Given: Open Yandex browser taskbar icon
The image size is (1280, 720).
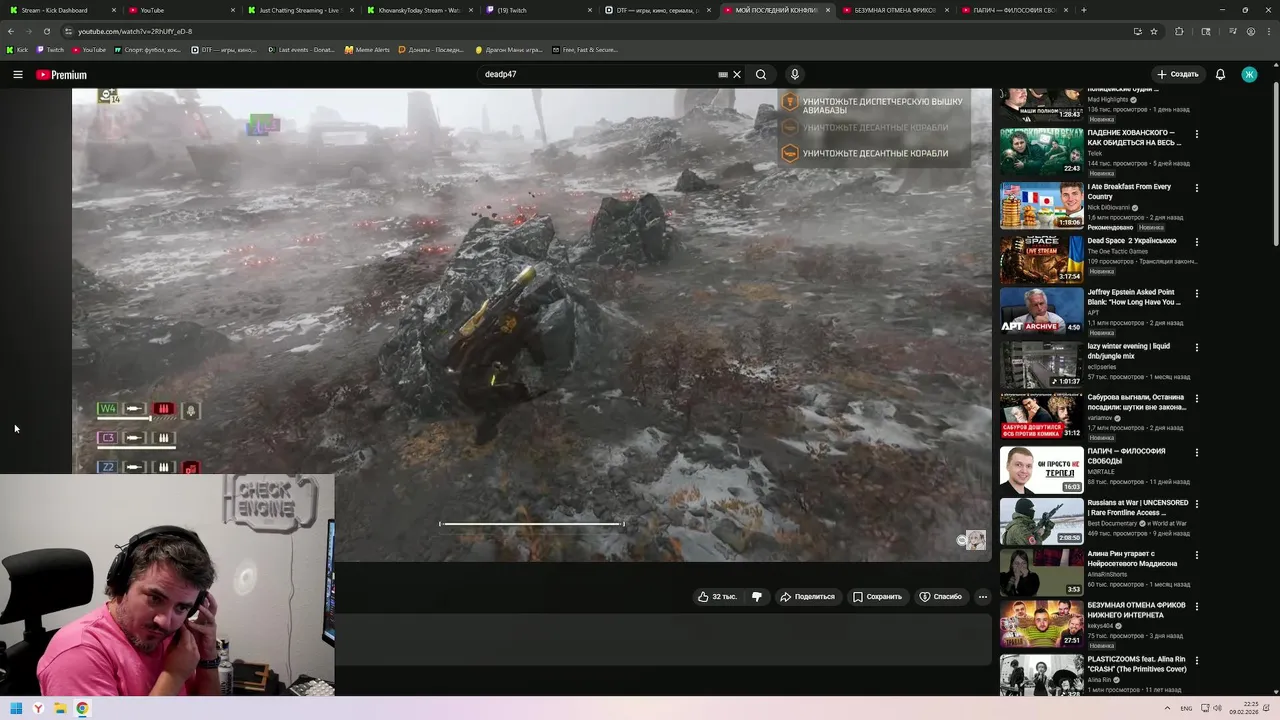Looking at the screenshot, I should coord(38,708).
